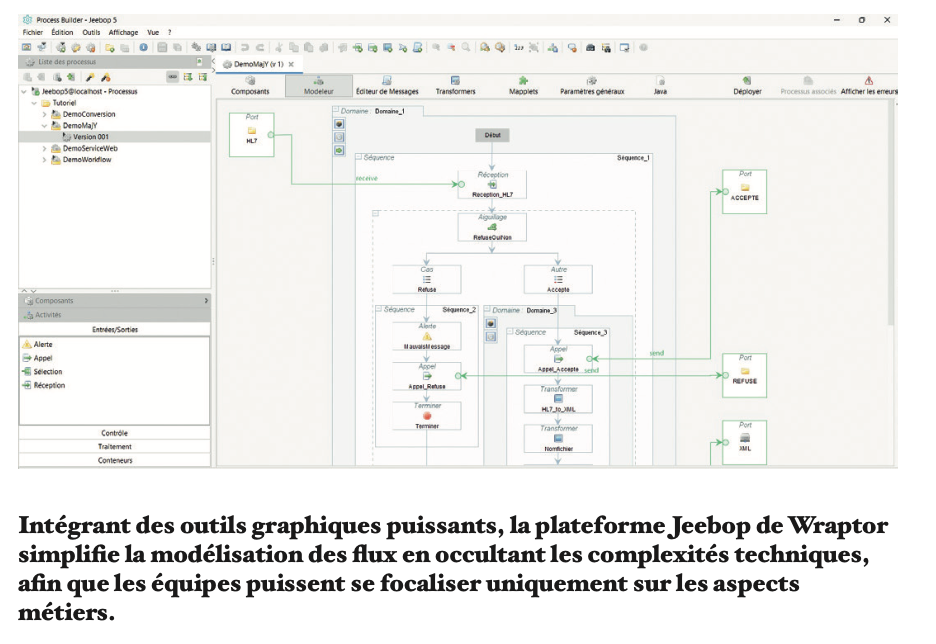Open the Mapplets view
Viewport: 936px width, 644px height.
click(x=523, y=86)
